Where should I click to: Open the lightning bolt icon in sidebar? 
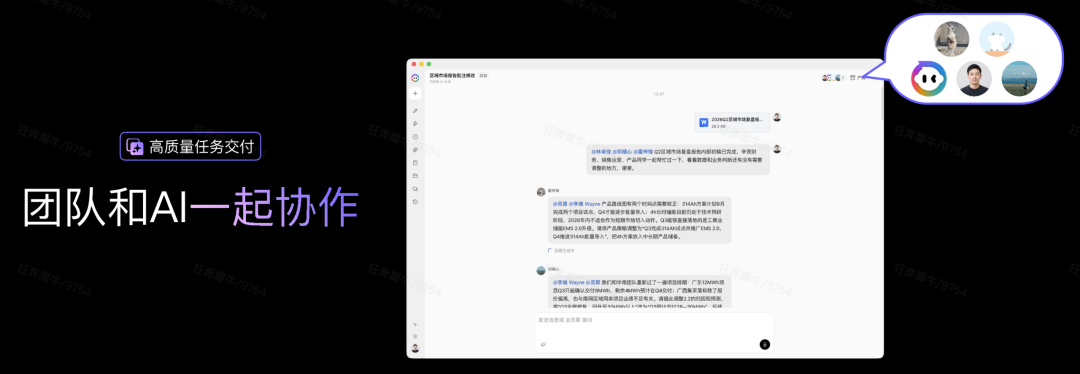pos(415,123)
